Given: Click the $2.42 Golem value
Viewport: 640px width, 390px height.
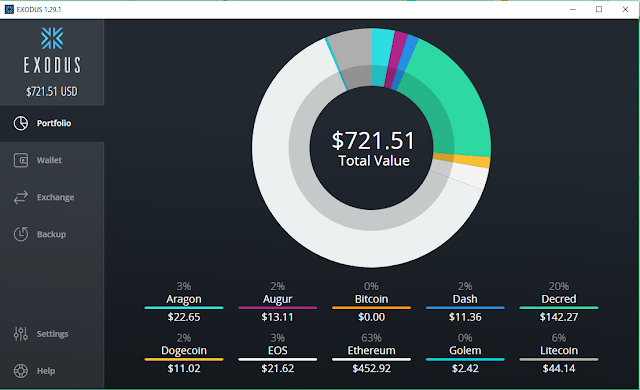Looking at the screenshot, I should 465,368.
